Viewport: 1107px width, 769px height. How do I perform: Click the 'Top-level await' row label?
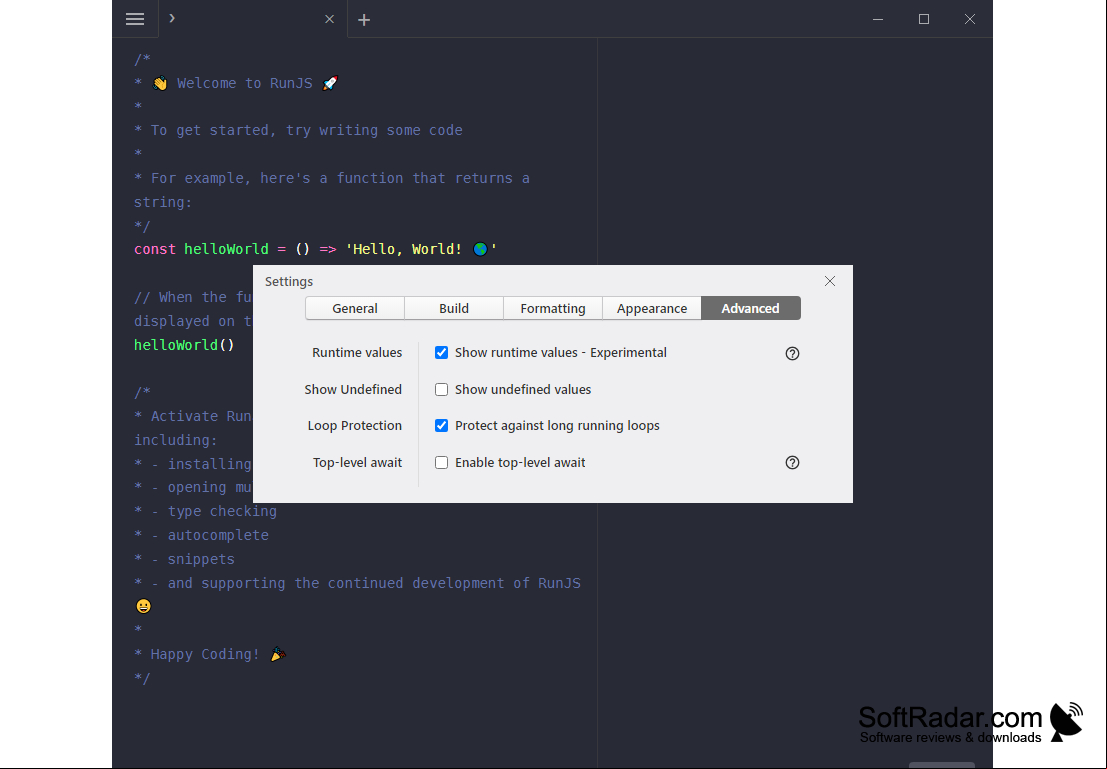tap(357, 463)
